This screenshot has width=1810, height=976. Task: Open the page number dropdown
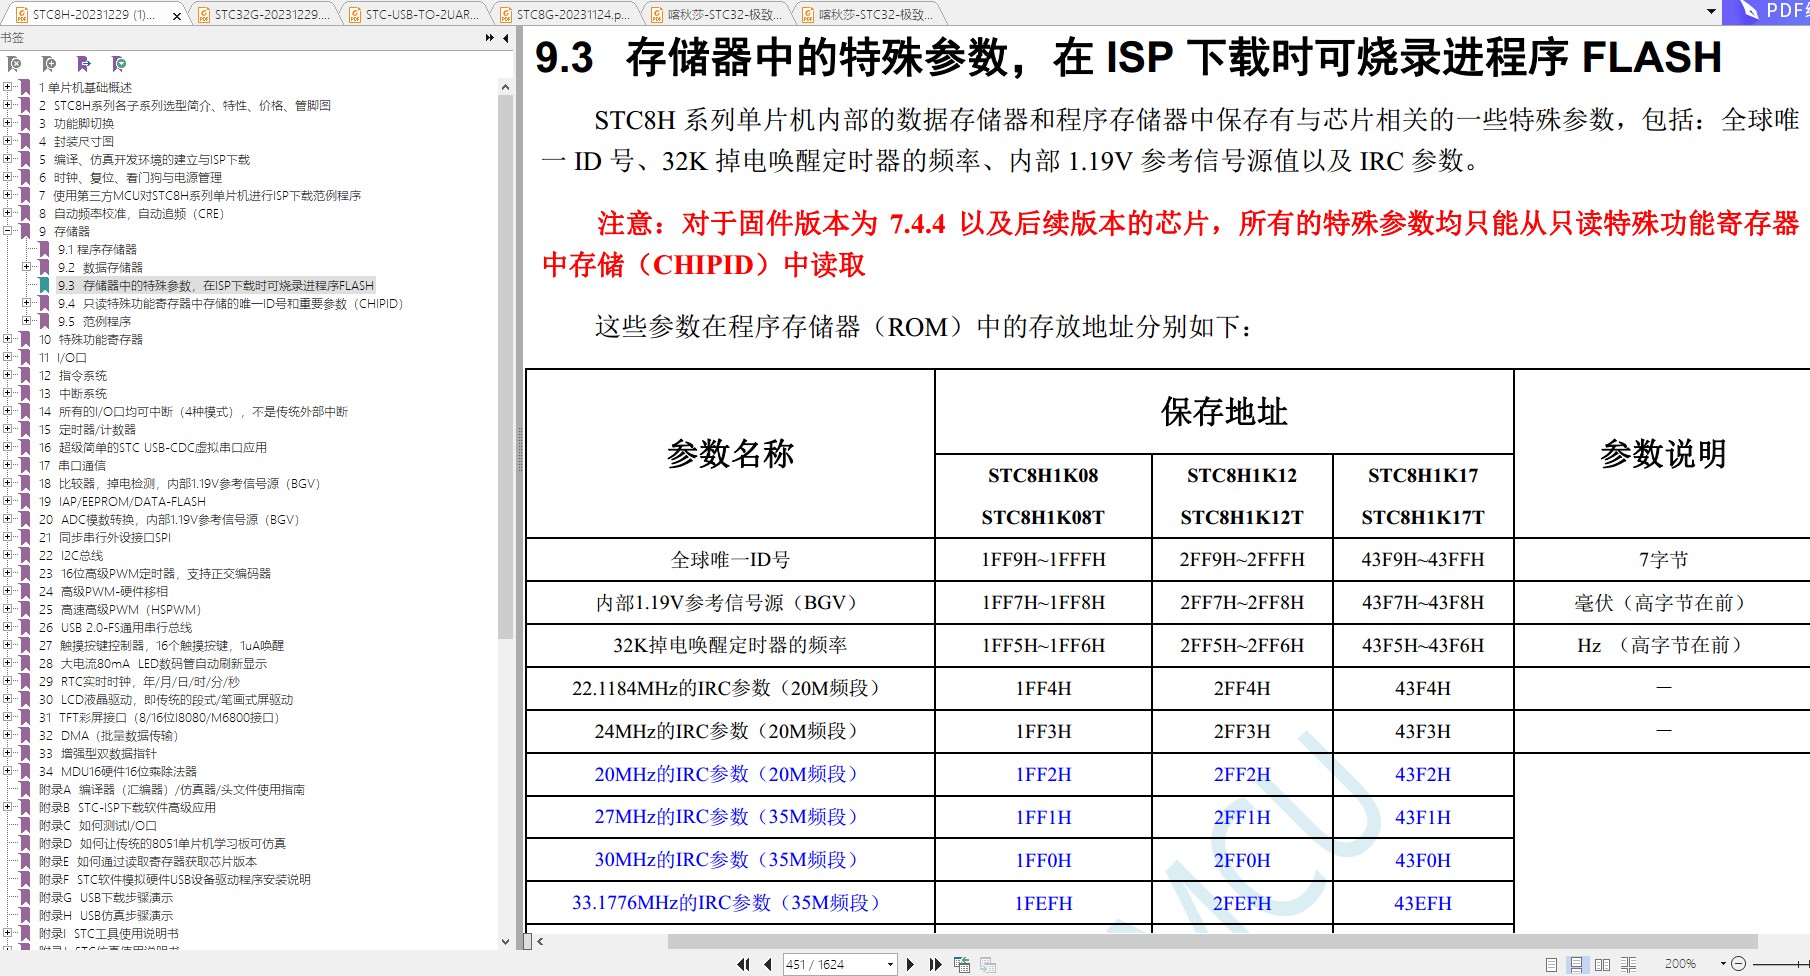coord(890,964)
